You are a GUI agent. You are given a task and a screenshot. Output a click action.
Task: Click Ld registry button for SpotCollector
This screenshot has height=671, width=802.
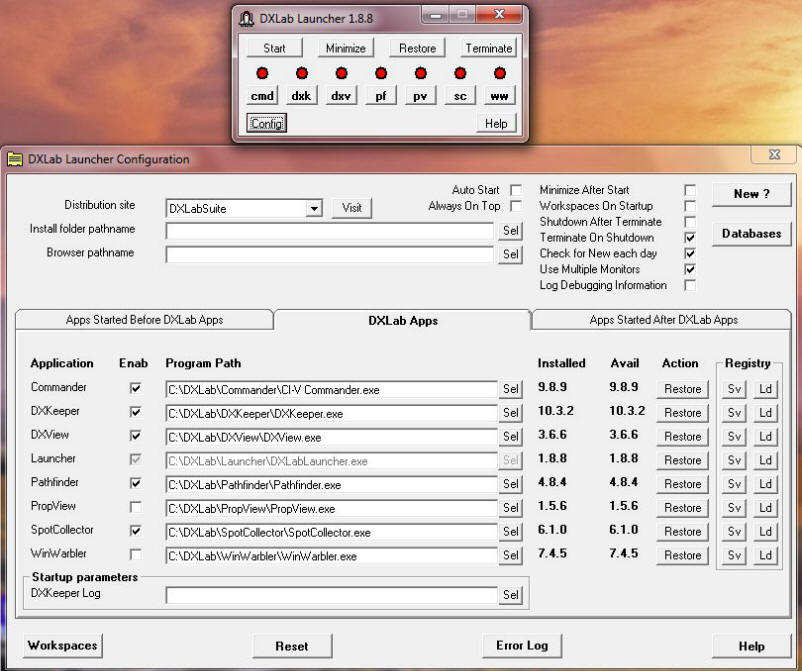(x=766, y=532)
